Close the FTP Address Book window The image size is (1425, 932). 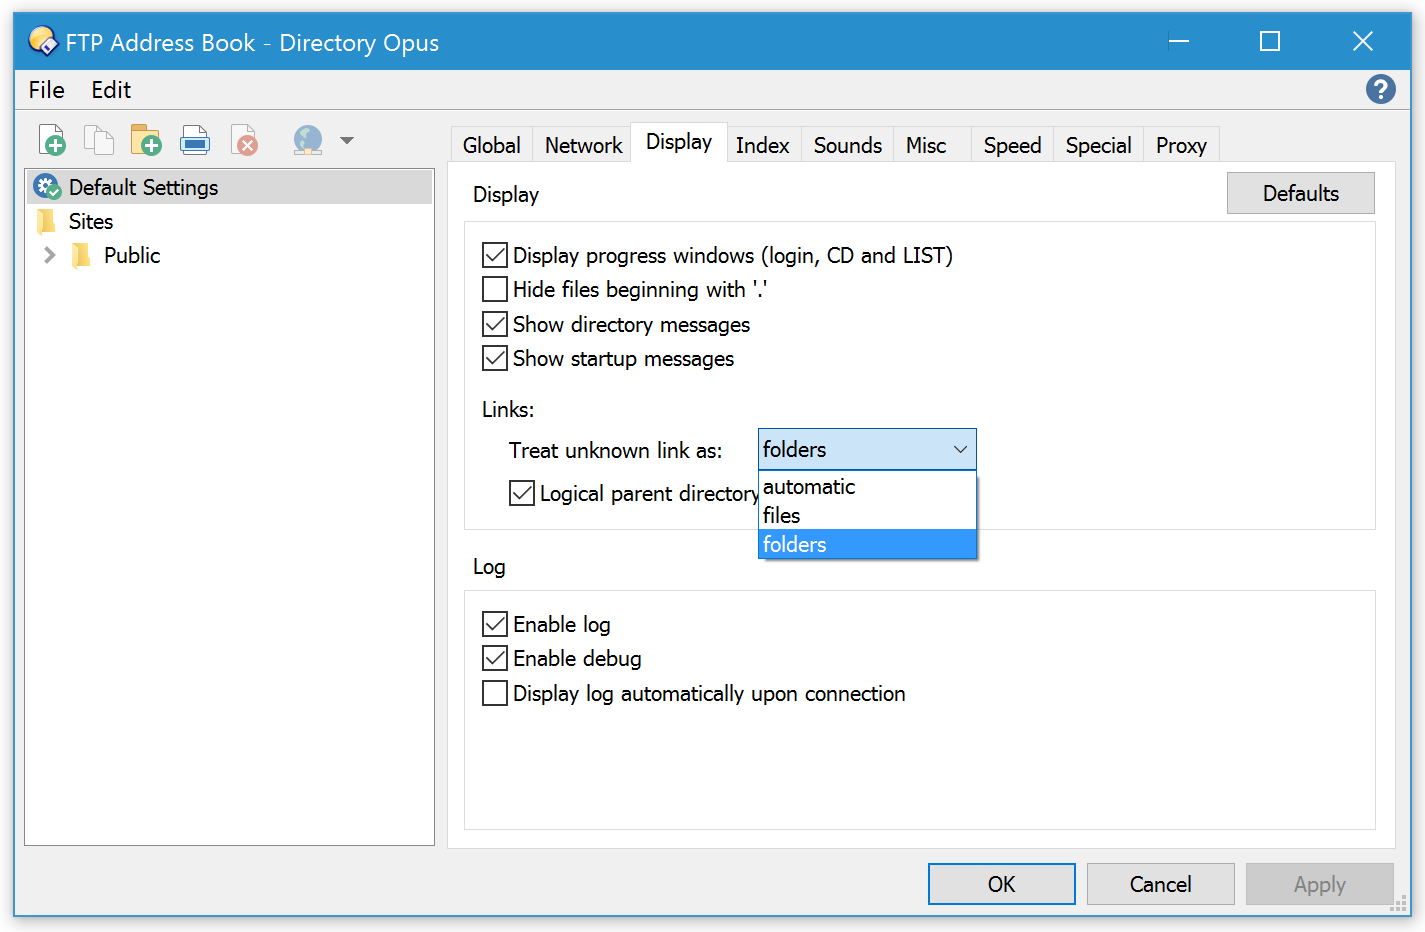1362,41
